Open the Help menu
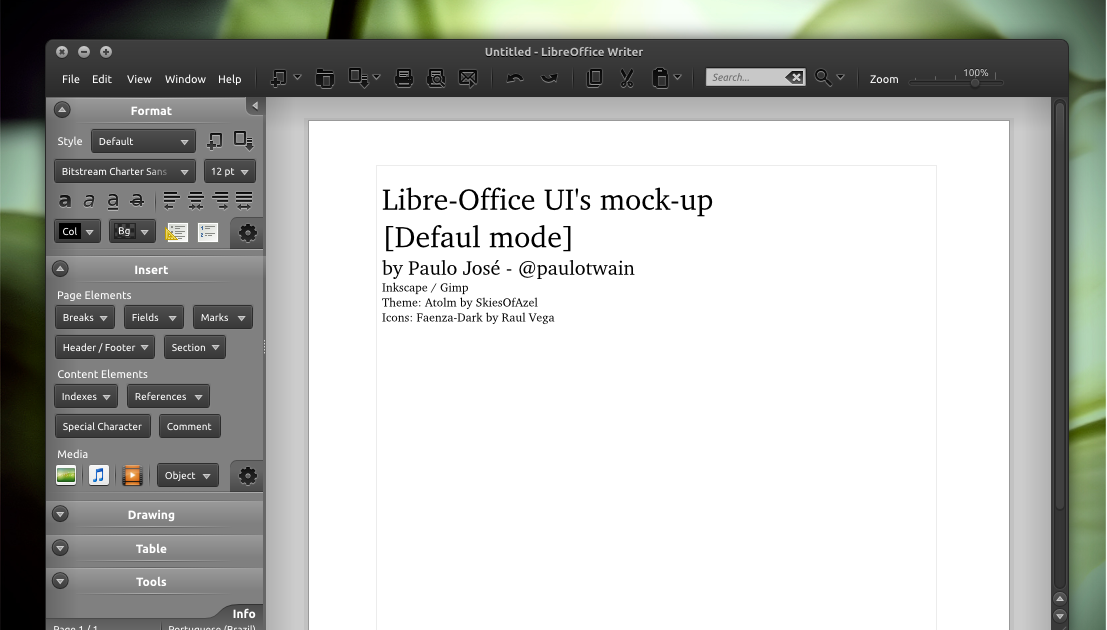Image resolution: width=1107 pixels, height=630 pixels. point(229,79)
